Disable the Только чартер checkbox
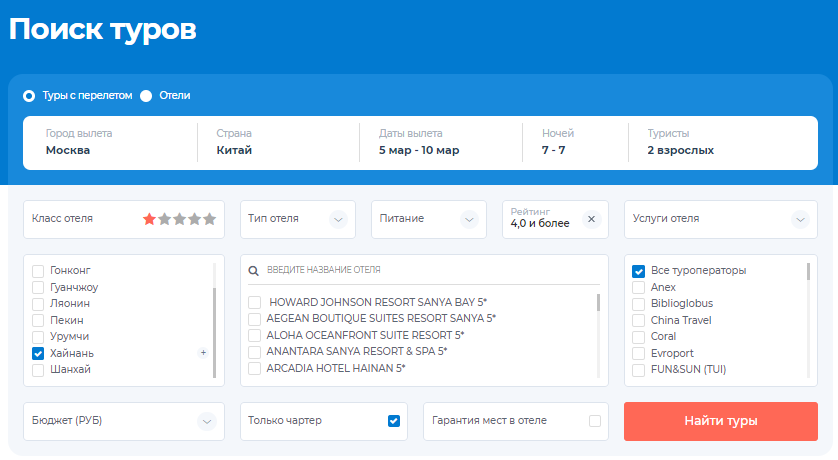 (x=394, y=421)
